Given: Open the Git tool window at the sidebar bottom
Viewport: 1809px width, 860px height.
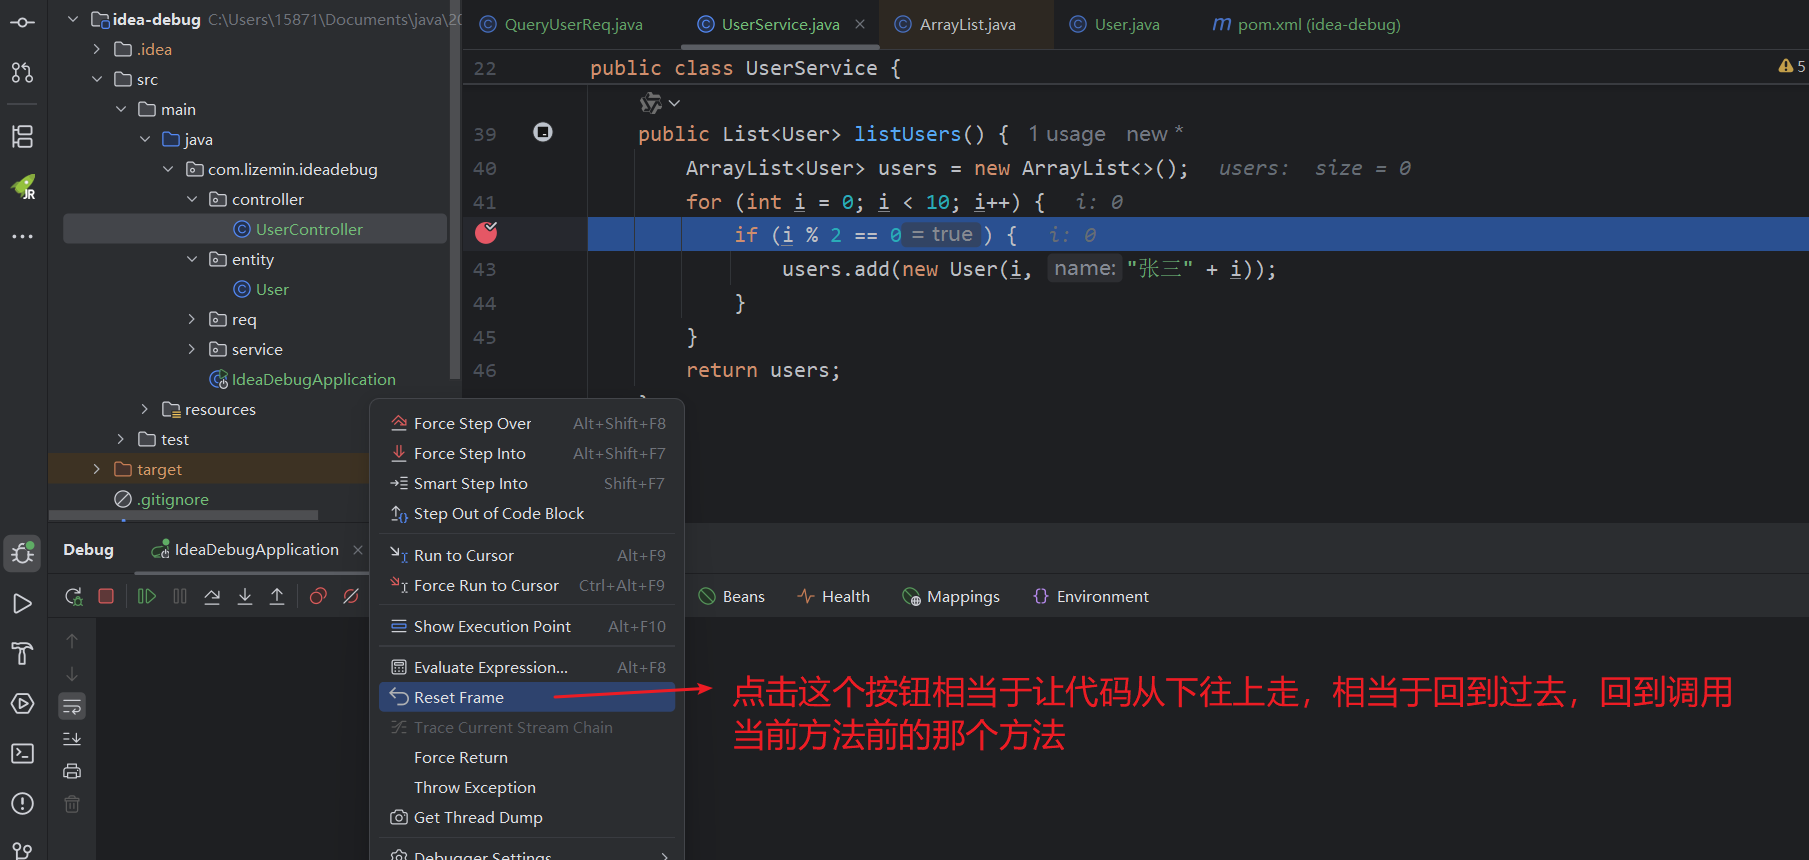Looking at the screenshot, I should tap(22, 851).
